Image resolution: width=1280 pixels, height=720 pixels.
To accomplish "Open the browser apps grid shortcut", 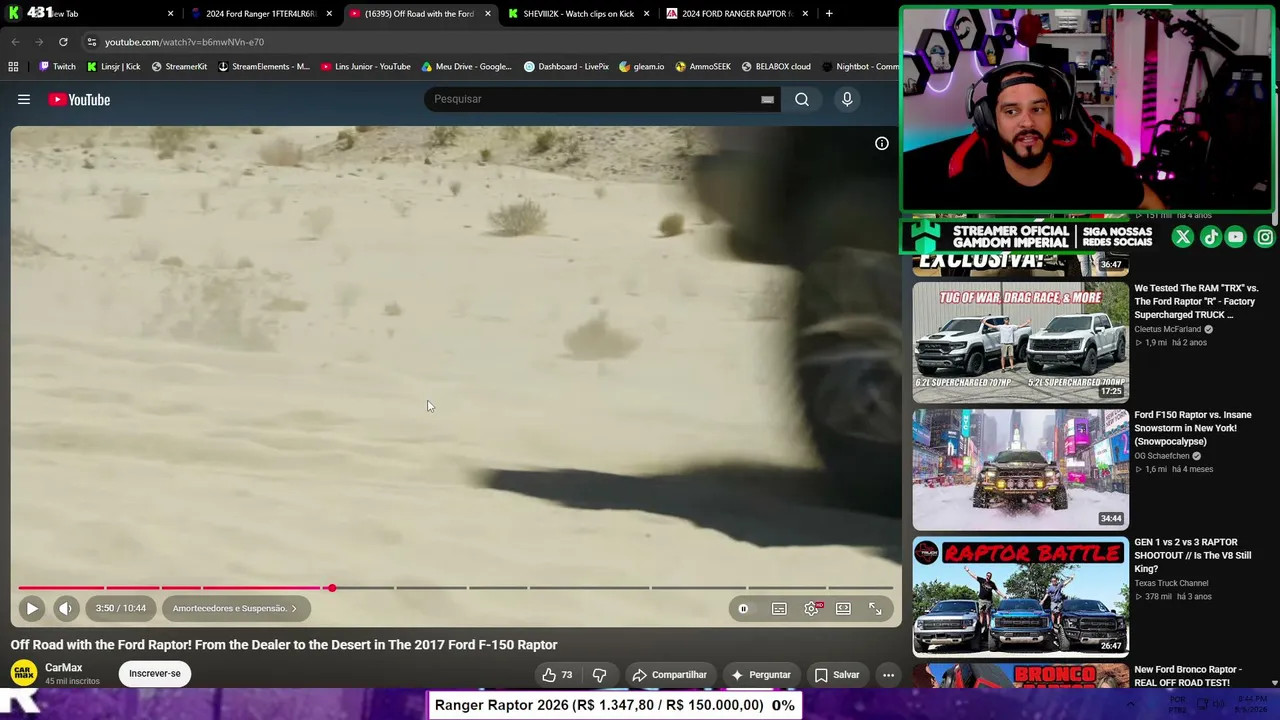I will tap(13, 67).
